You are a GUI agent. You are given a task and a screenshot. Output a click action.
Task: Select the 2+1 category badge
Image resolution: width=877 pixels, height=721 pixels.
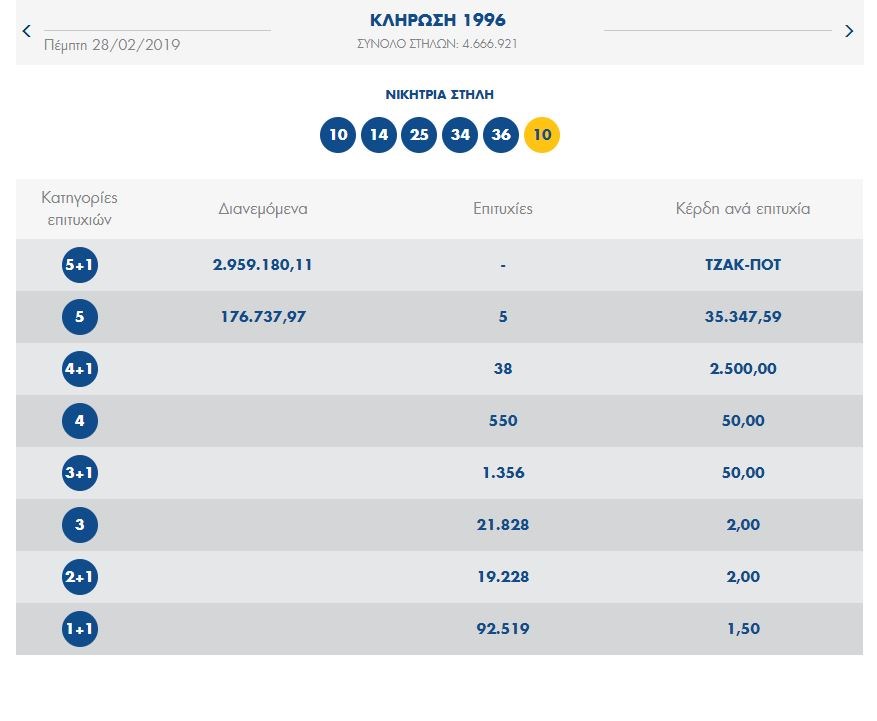(x=80, y=577)
